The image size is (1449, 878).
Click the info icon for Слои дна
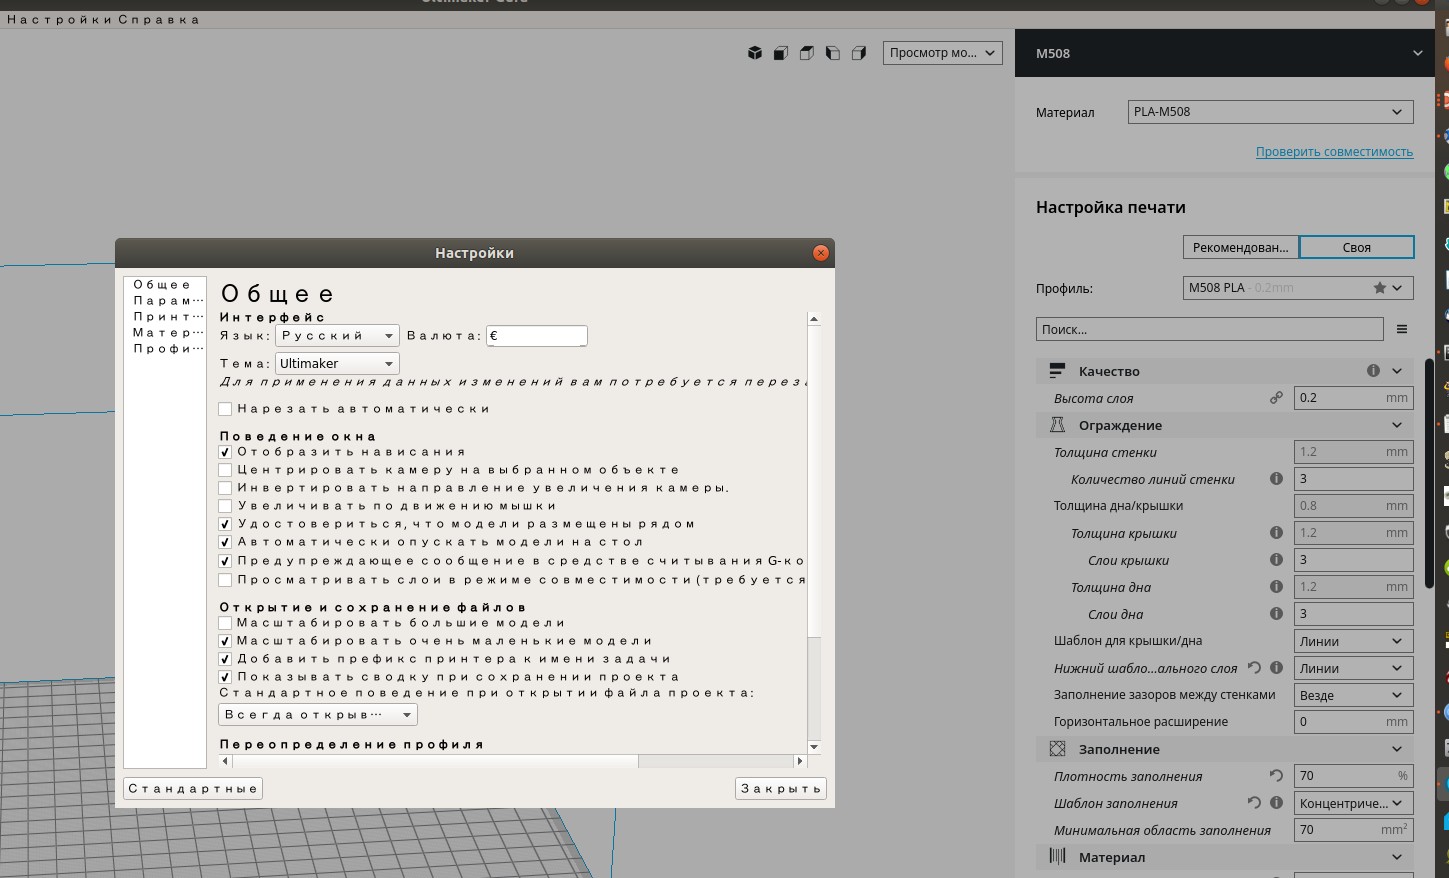tap(1276, 614)
